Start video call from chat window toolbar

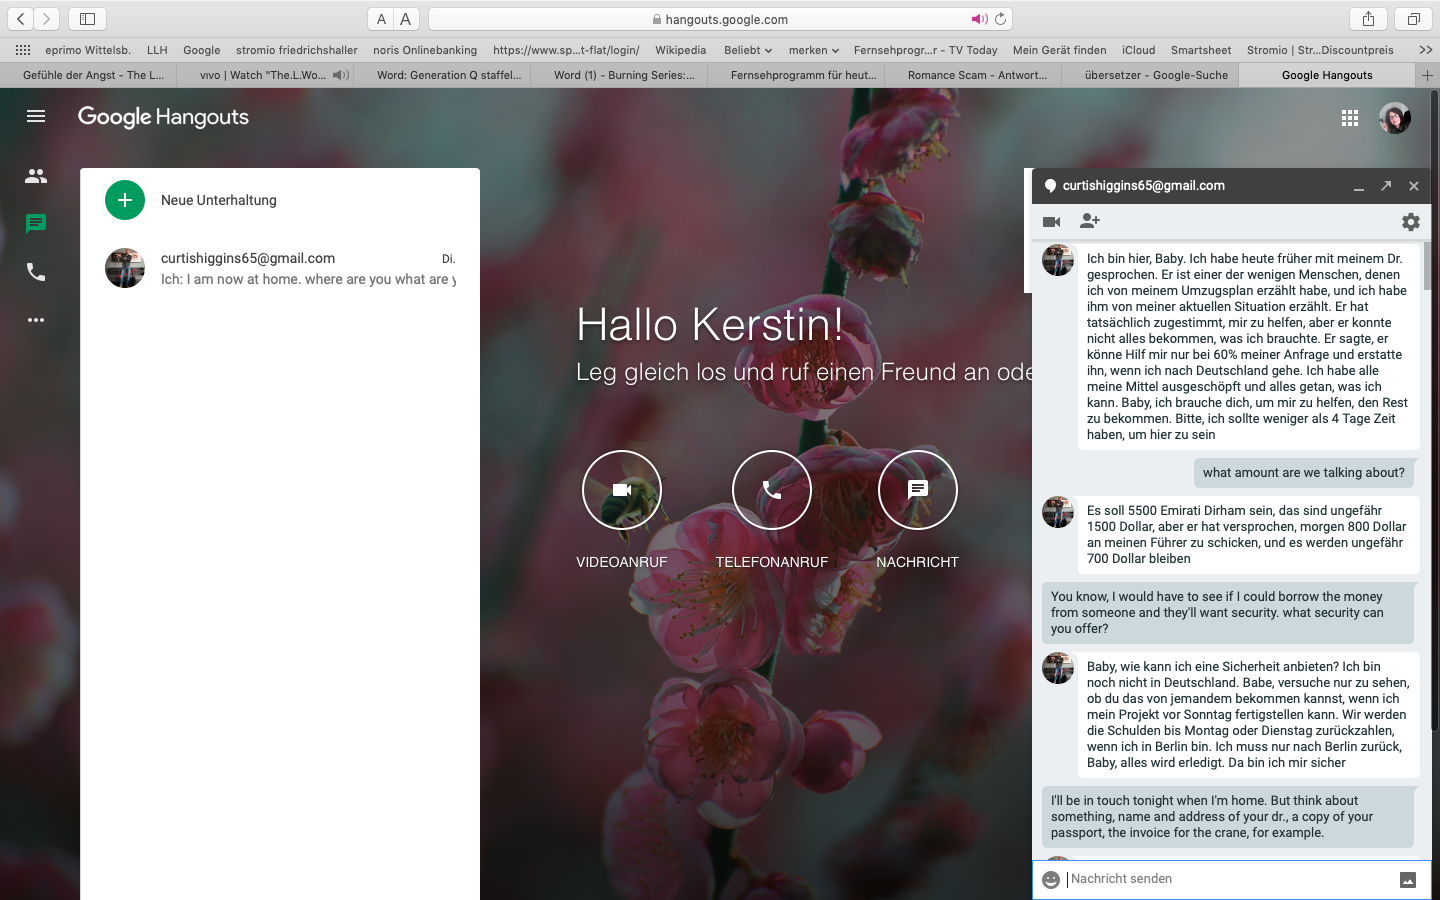point(1051,222)
